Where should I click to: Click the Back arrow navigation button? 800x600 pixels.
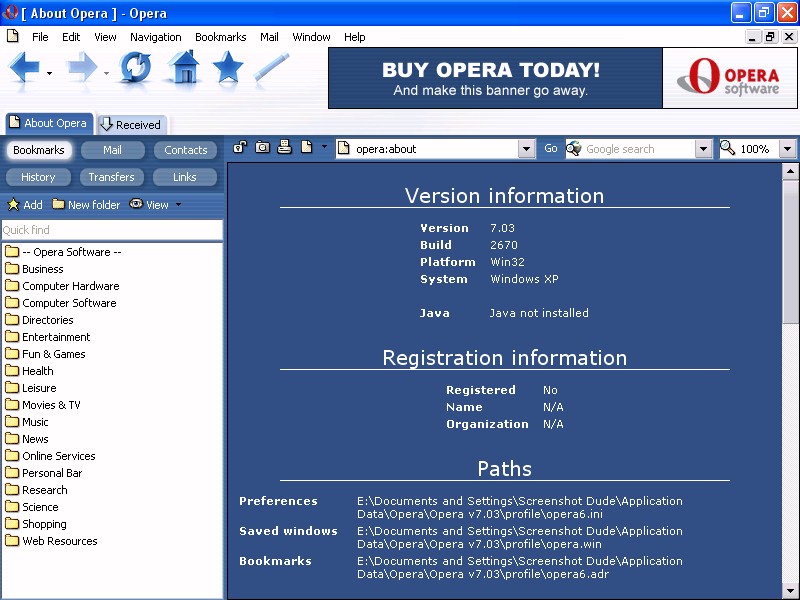pyautogui.click(x=25, y=68)
